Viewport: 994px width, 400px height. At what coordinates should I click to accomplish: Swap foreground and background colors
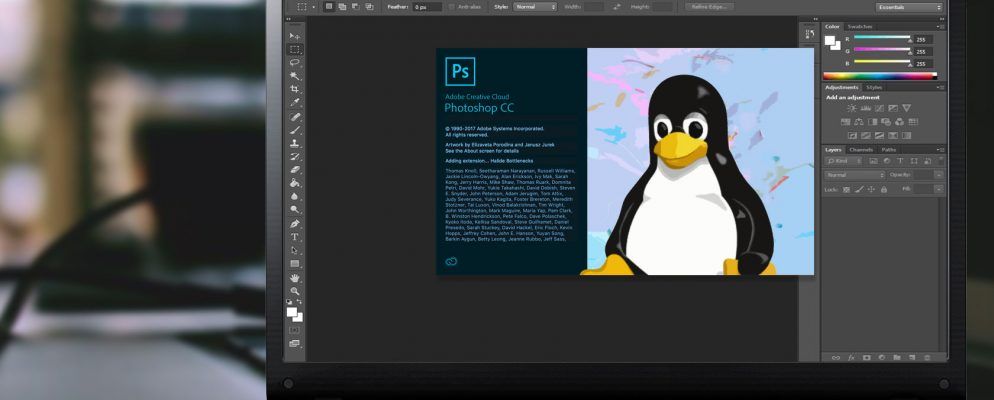point(300,302)
